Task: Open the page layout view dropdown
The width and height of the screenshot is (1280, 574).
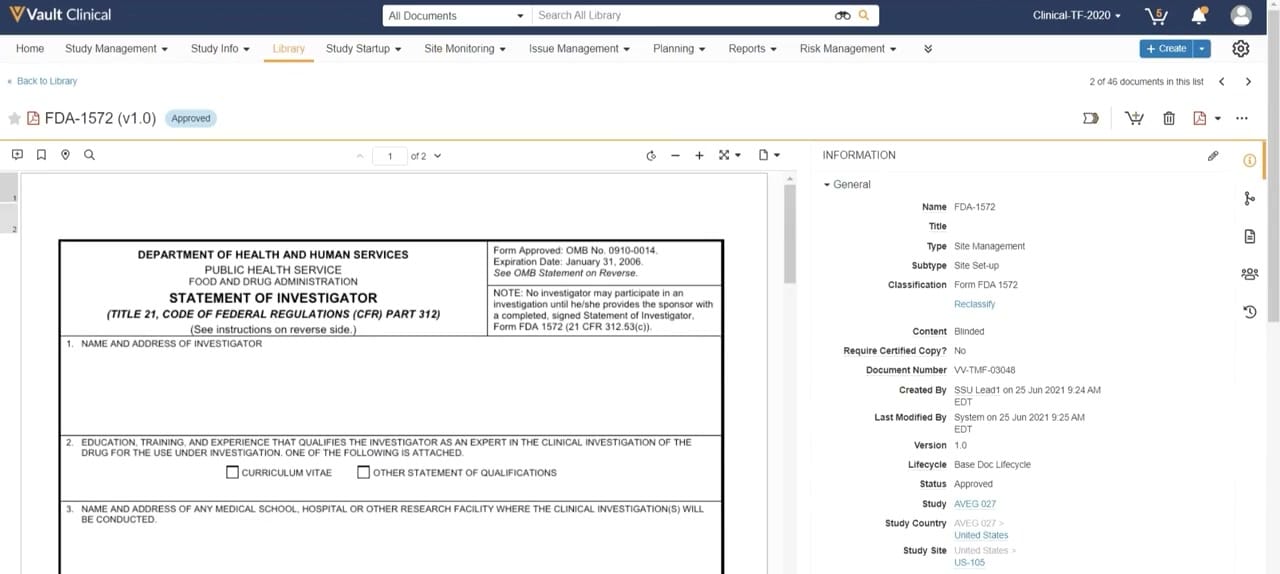Action: click(769, 156)
